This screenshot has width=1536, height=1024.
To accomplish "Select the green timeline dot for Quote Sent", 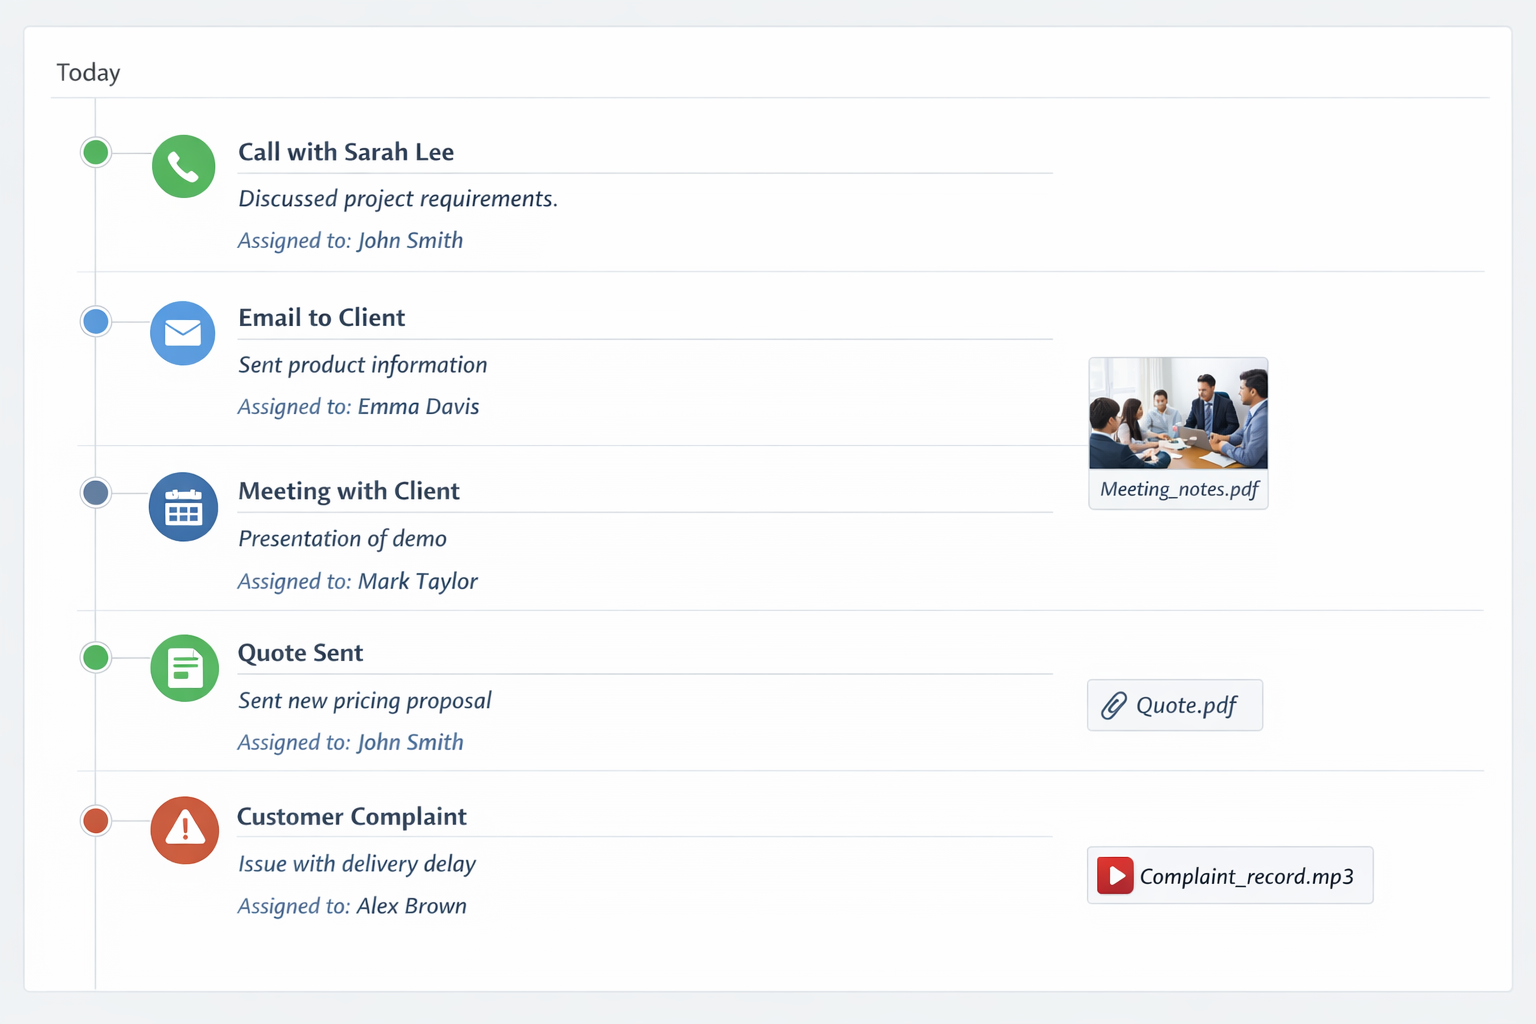I will click(x=96, y=657).
